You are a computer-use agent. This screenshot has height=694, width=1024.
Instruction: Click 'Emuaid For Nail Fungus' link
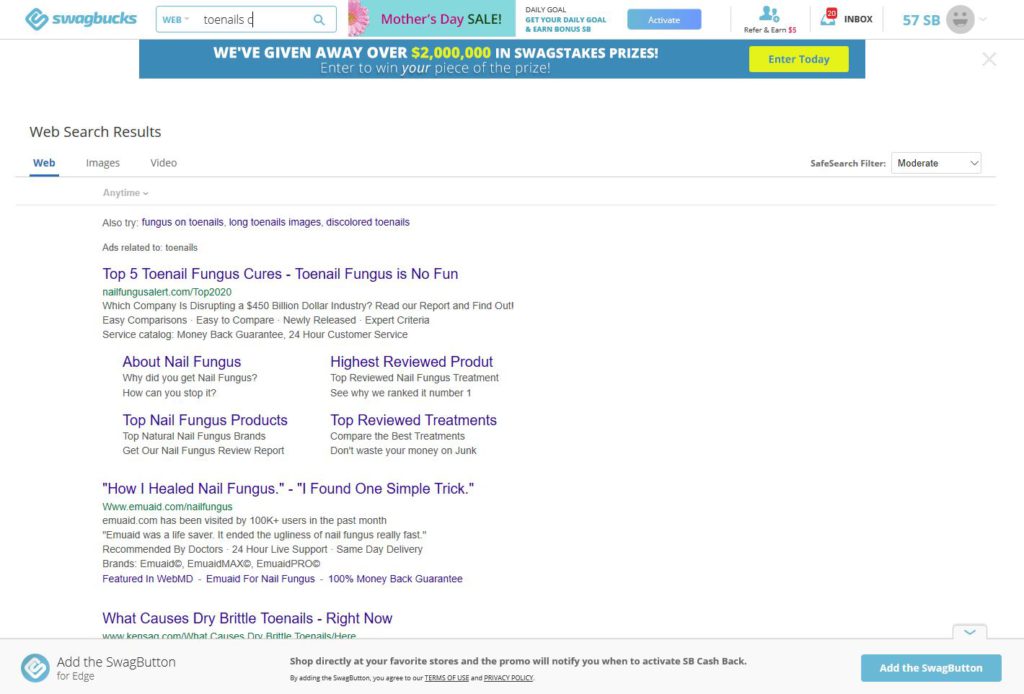click(x=261, y=578)
